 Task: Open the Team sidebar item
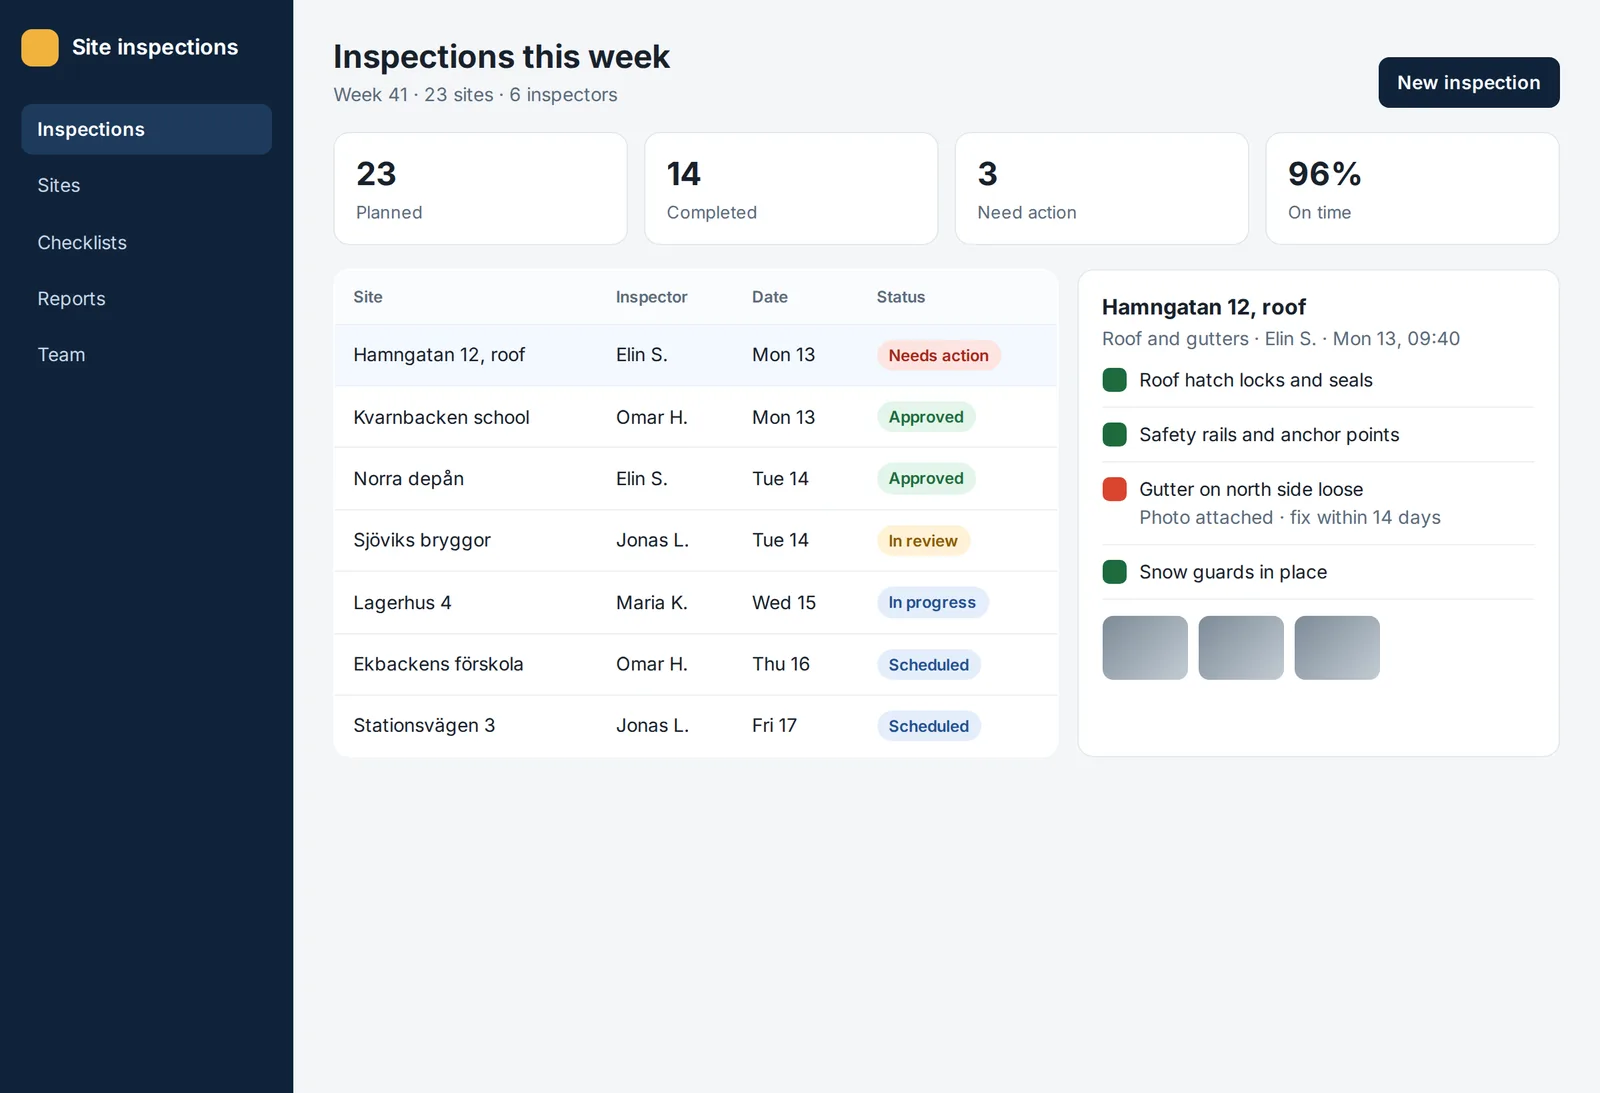coord(146,354)
